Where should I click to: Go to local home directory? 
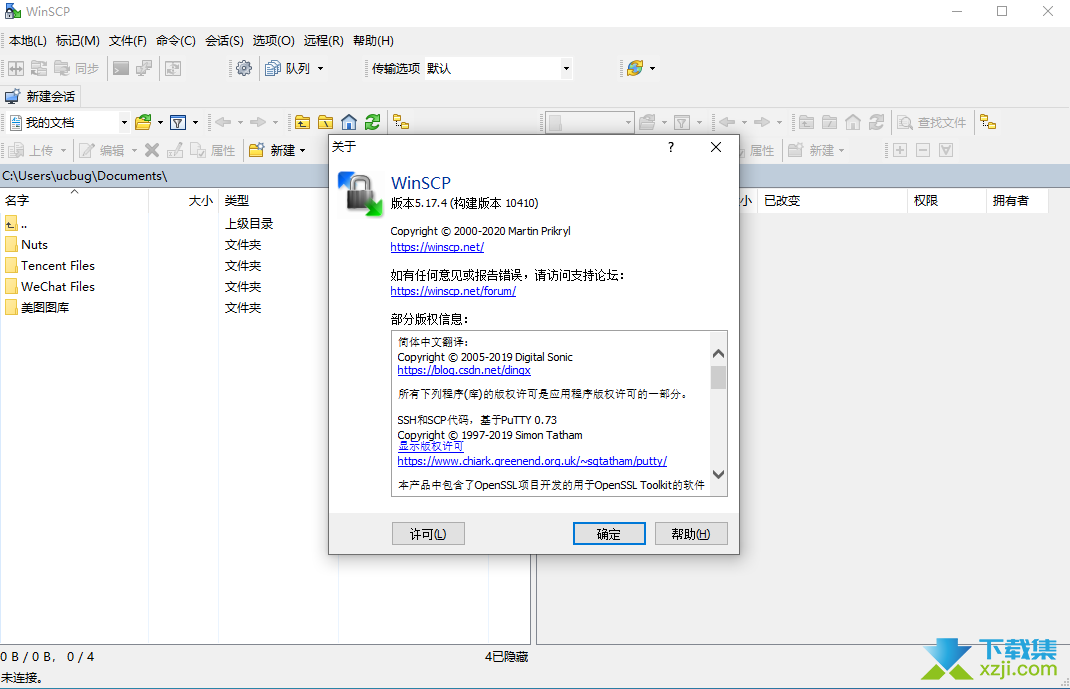[349, 123]
